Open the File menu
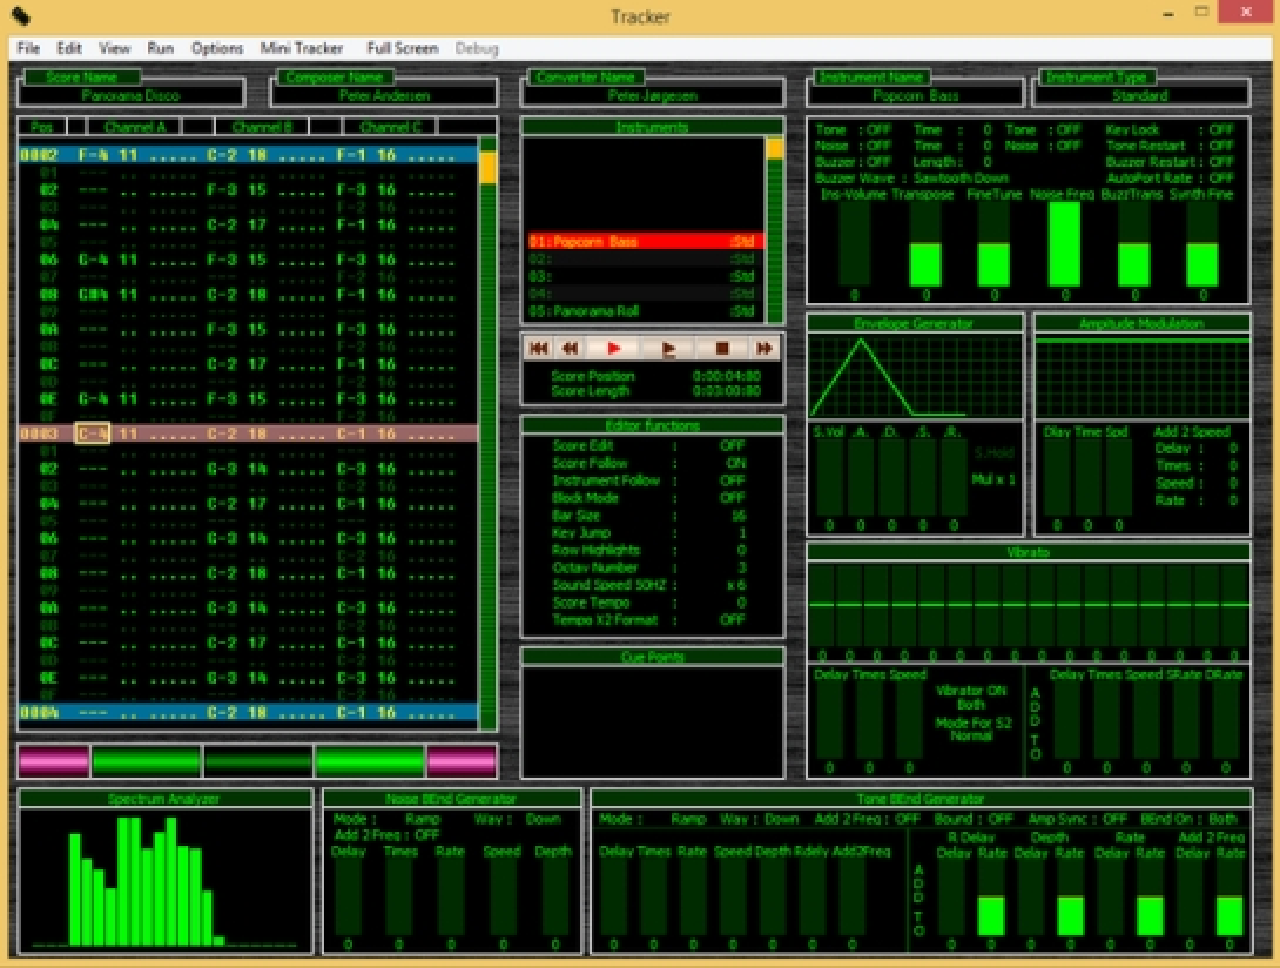This screenshot has width=1280, height=968. 29,48
